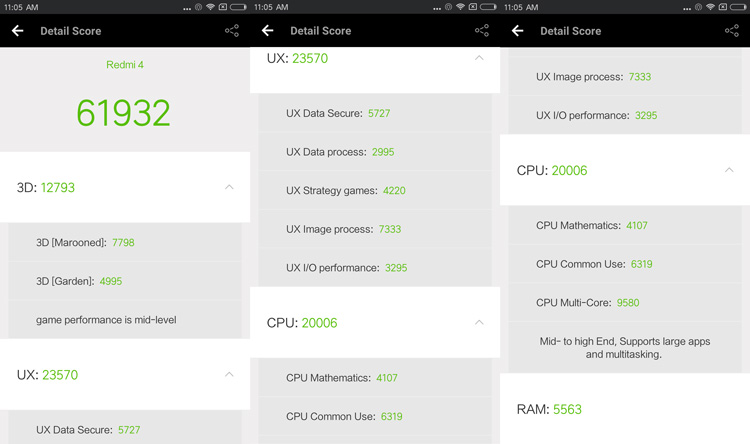Viewport: 750px width, 444px height.
Task: Tap share icon in right screen header
Action: click(x=732, y=31)
